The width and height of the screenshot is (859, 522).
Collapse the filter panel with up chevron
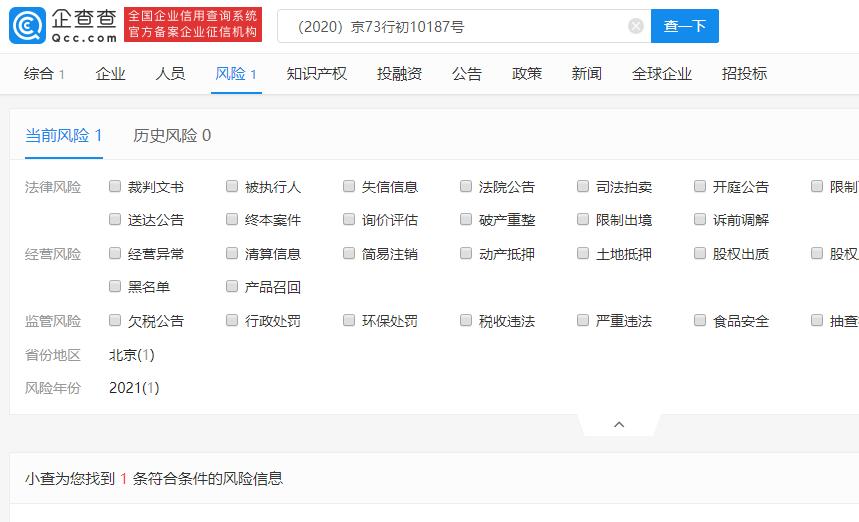pyautogui.click(x=619, y=425)
